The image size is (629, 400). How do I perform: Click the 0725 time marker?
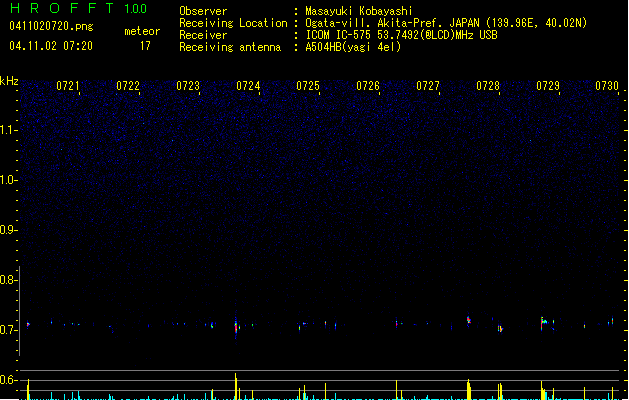[308, 86]
